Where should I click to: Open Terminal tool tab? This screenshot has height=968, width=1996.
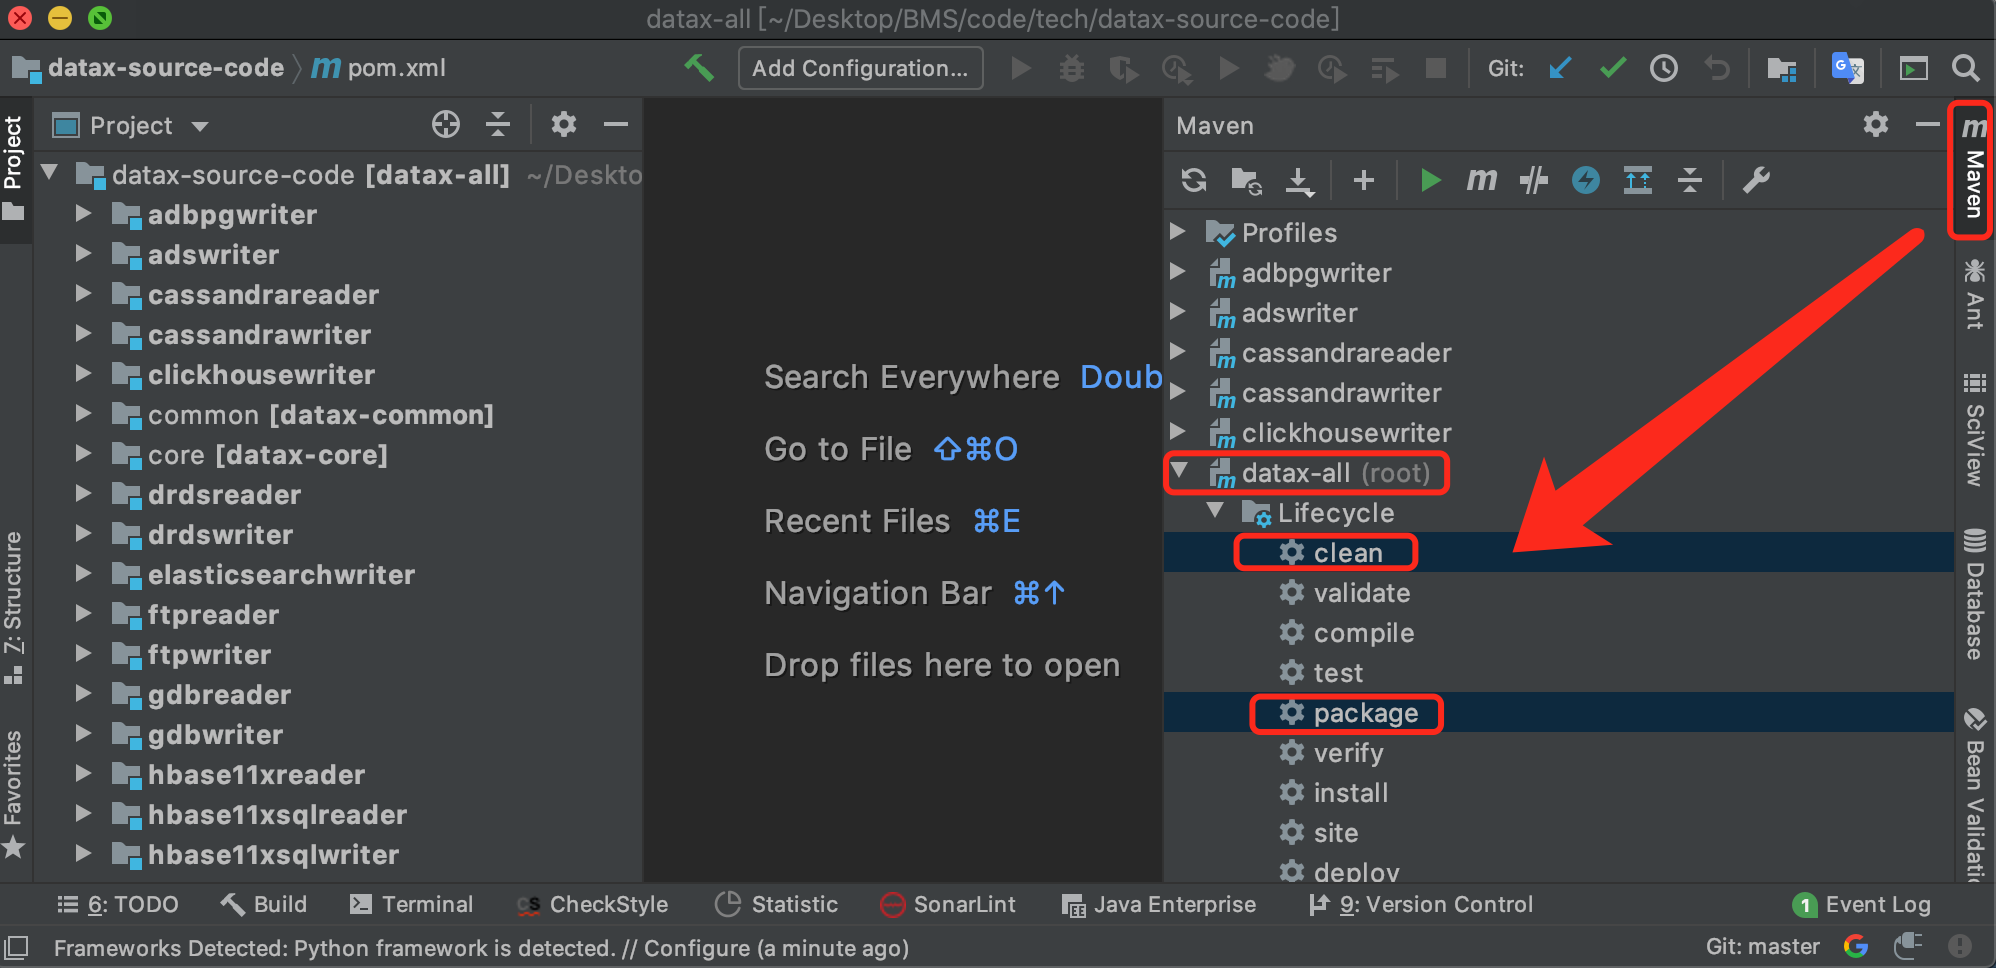411,904
